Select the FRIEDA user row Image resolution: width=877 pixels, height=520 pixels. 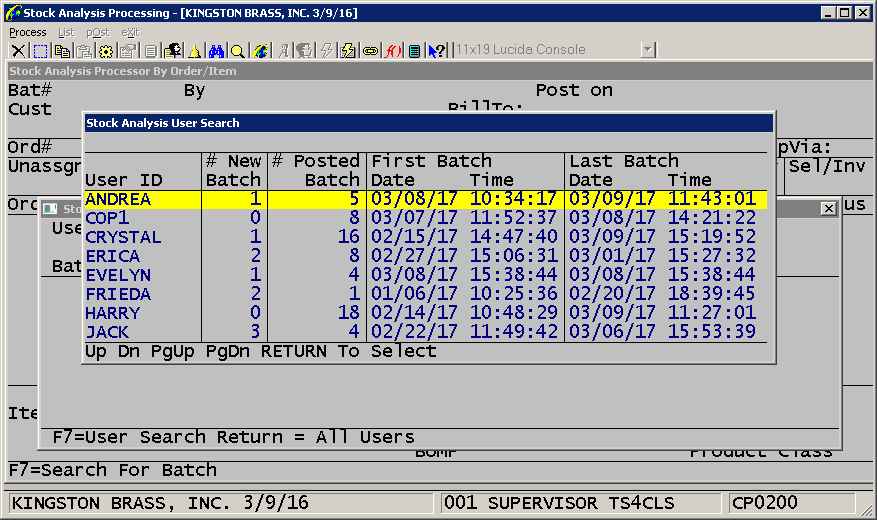click(x=118, y=294)
